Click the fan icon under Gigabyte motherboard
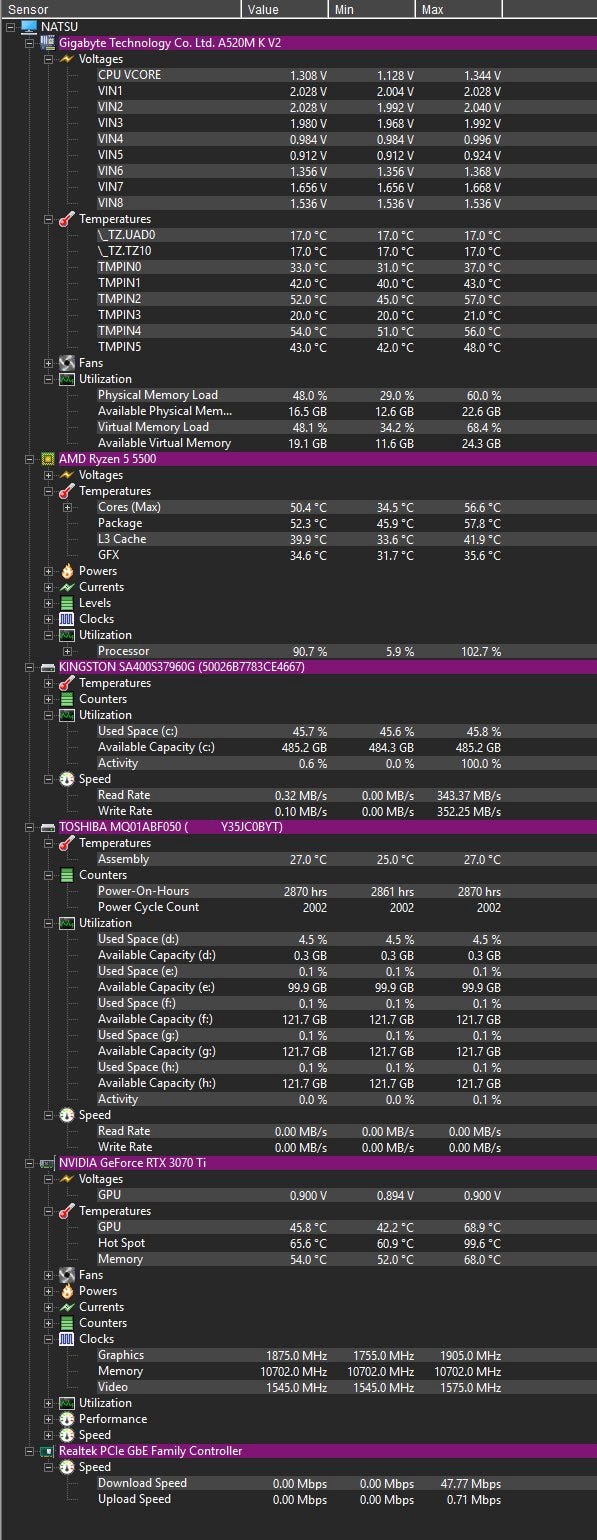This screenshot has height=1540, width=597. pos(67,363)
